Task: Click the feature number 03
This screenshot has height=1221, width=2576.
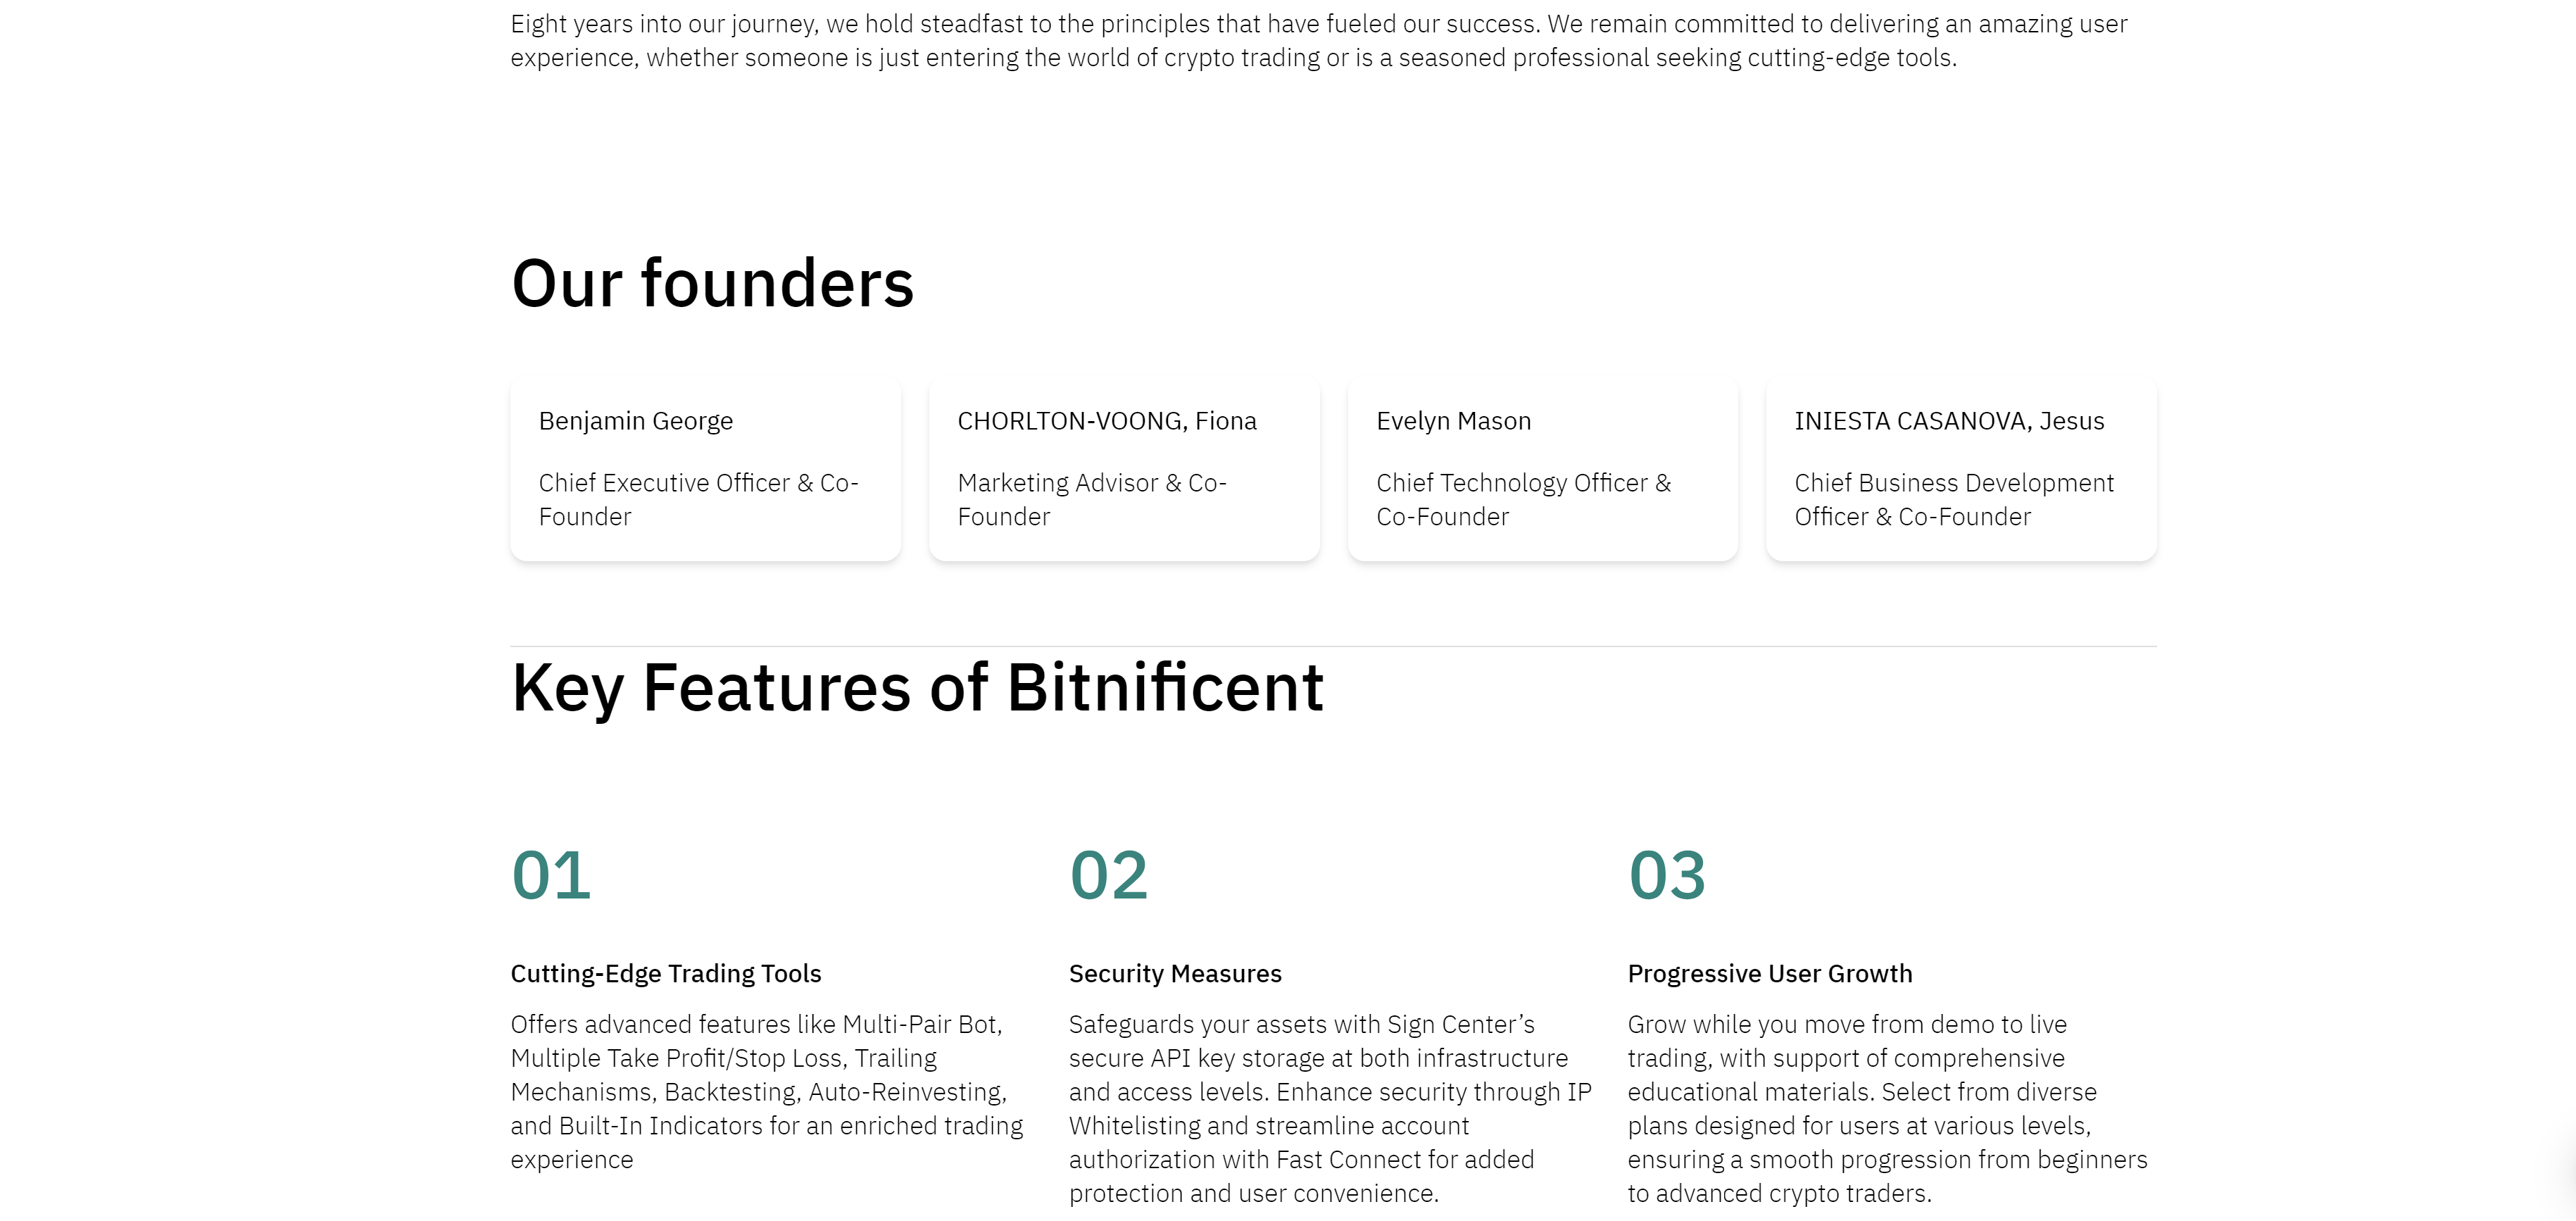Action: coord(1666,875)
